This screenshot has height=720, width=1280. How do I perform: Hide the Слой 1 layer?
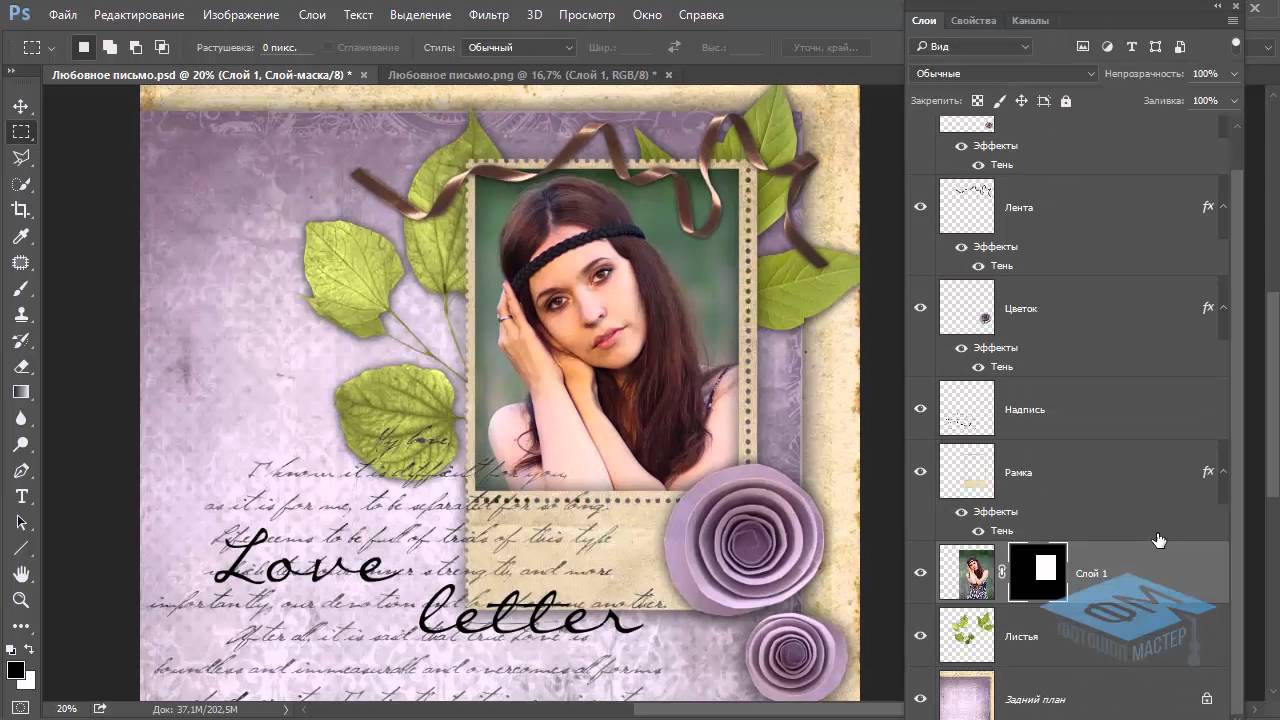coord(920,573)
